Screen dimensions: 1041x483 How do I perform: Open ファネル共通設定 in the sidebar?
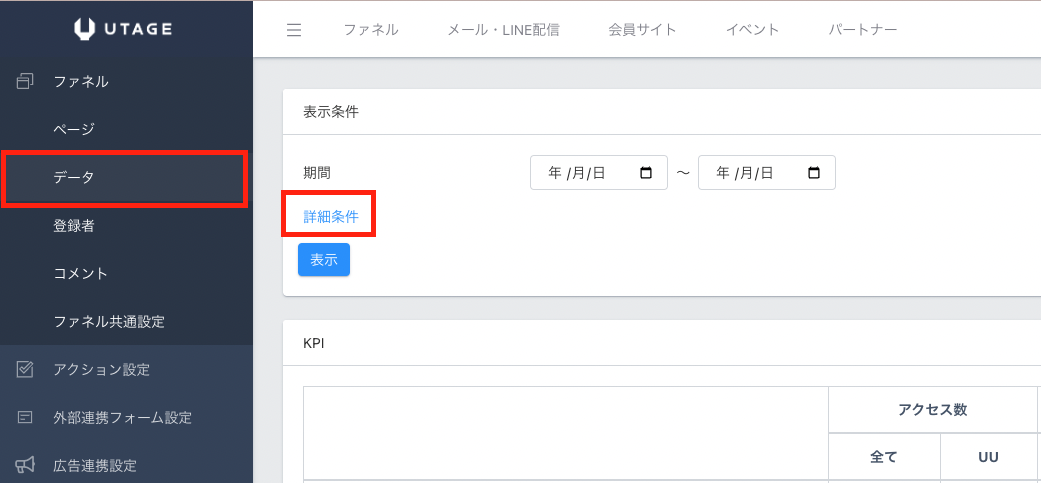coord(109,322)
